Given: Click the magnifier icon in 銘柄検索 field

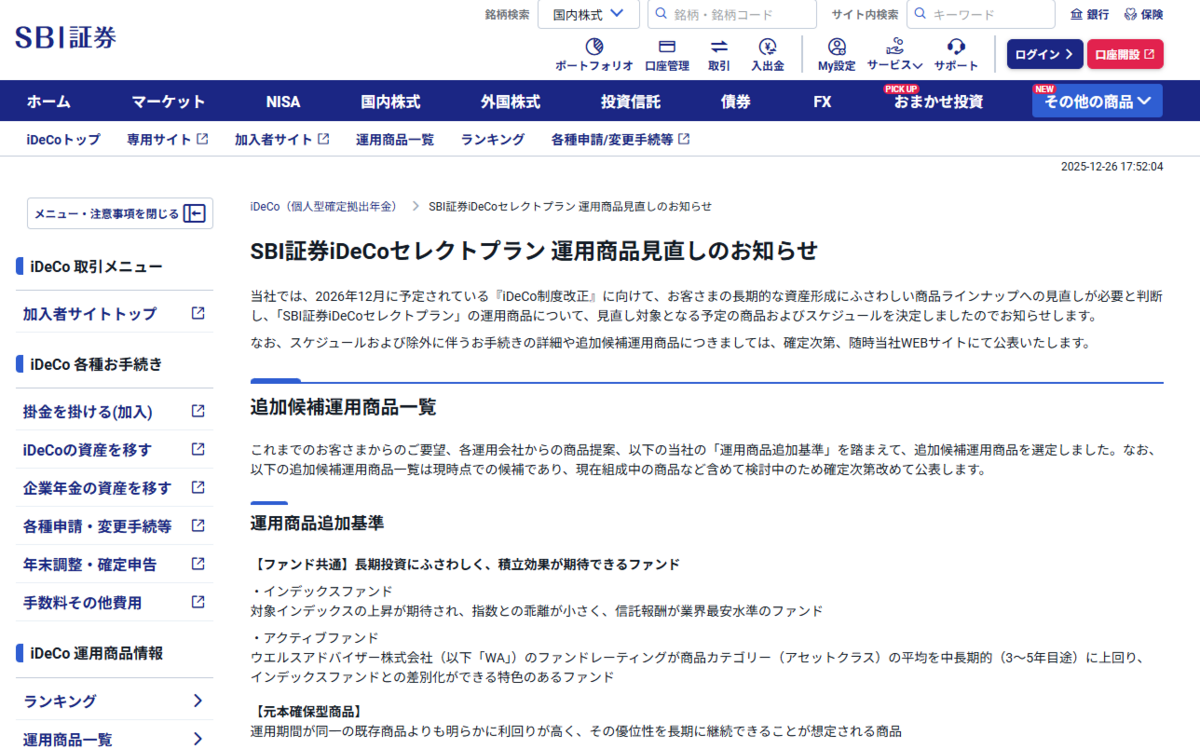Looking at the screenshot, I should [x=659, y=14].
